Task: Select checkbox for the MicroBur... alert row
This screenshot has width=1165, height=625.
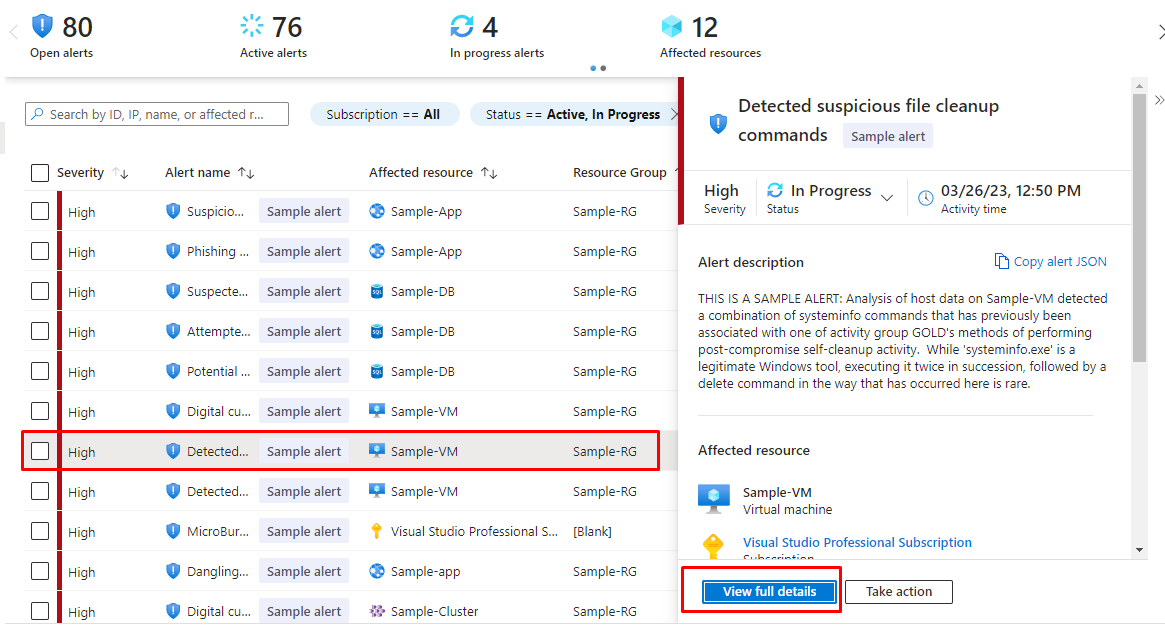Action: click(x=40, y=531)
